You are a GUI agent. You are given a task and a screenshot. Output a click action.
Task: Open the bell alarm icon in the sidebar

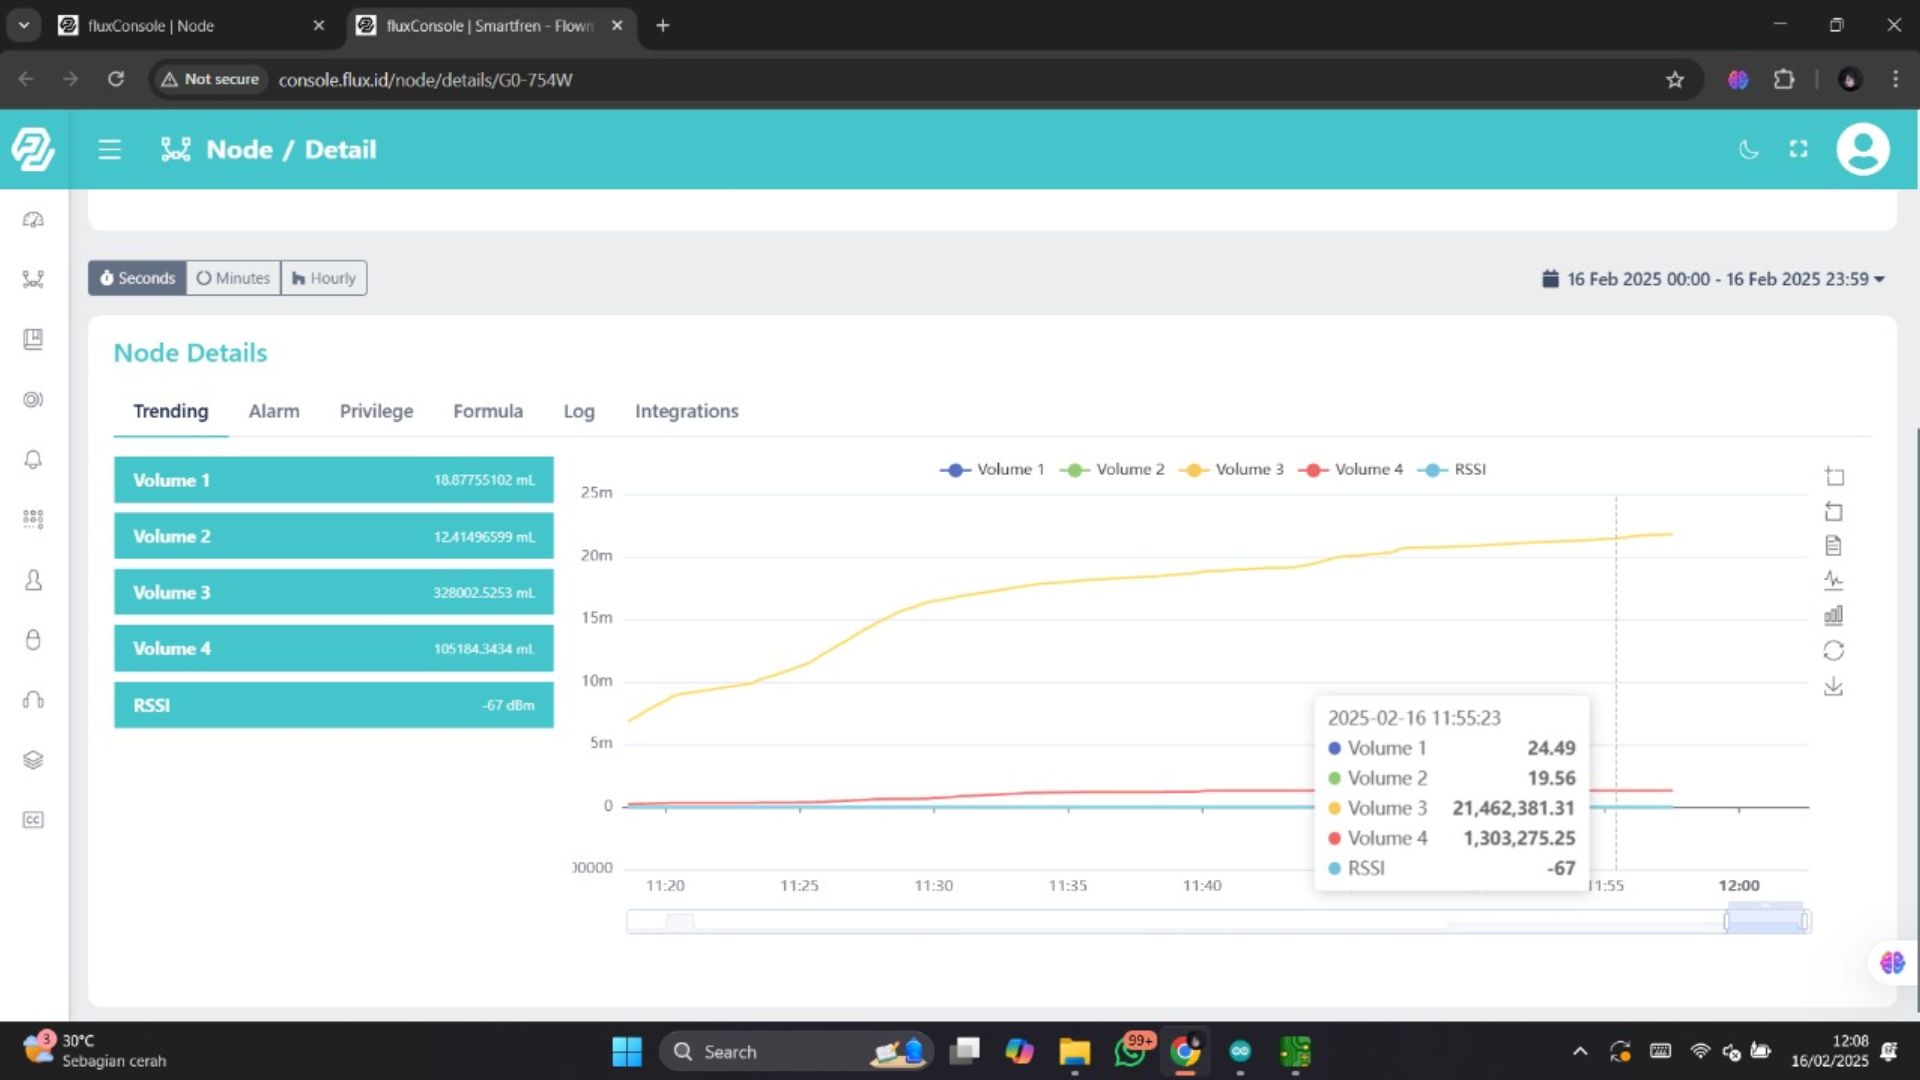coord(33,459)
